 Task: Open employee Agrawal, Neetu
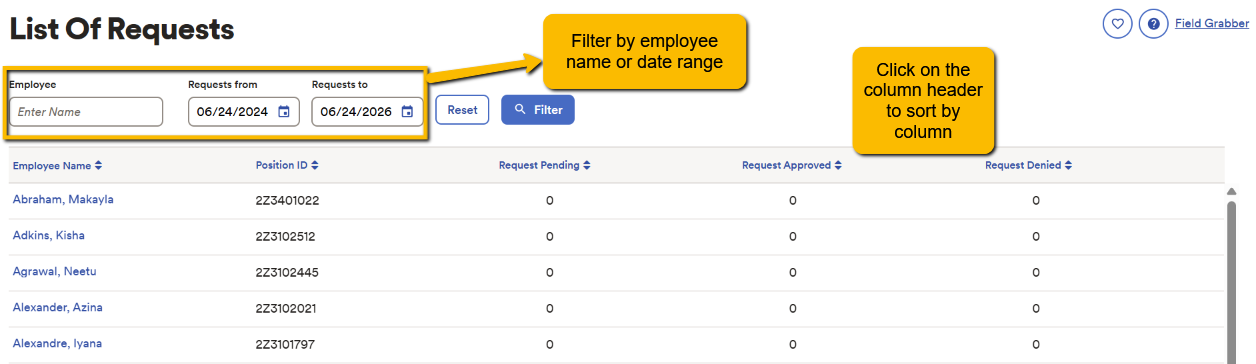tap(54, 271)
